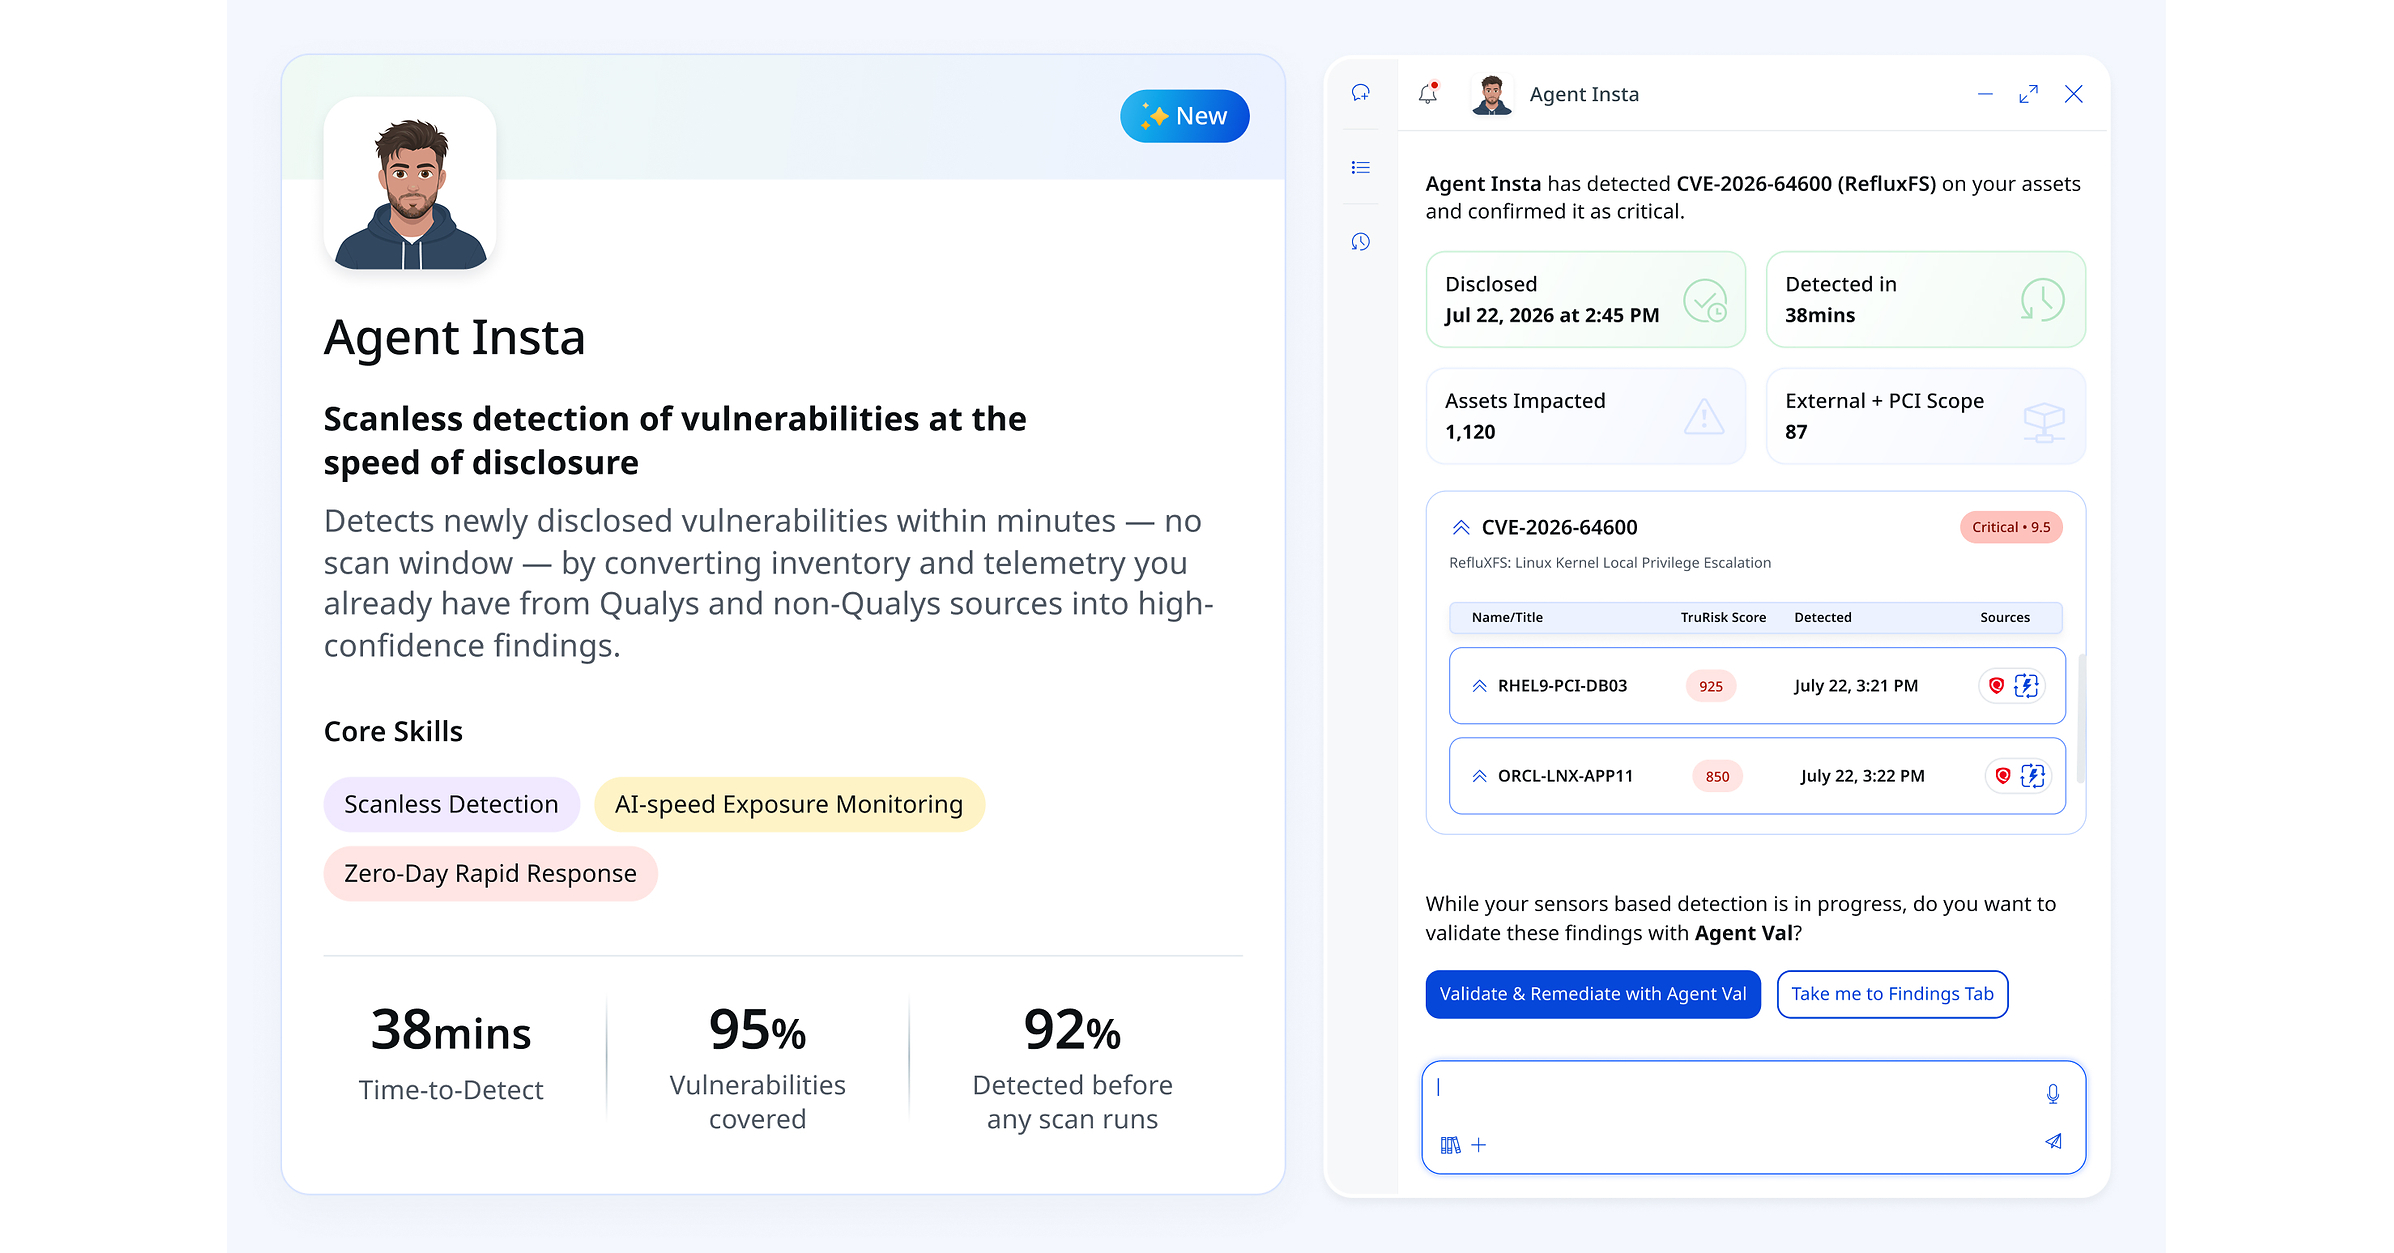The image size is (2394, 1253).
Task: Open the new chat icon in sidebar
Action: click(x=1360, y=93)
